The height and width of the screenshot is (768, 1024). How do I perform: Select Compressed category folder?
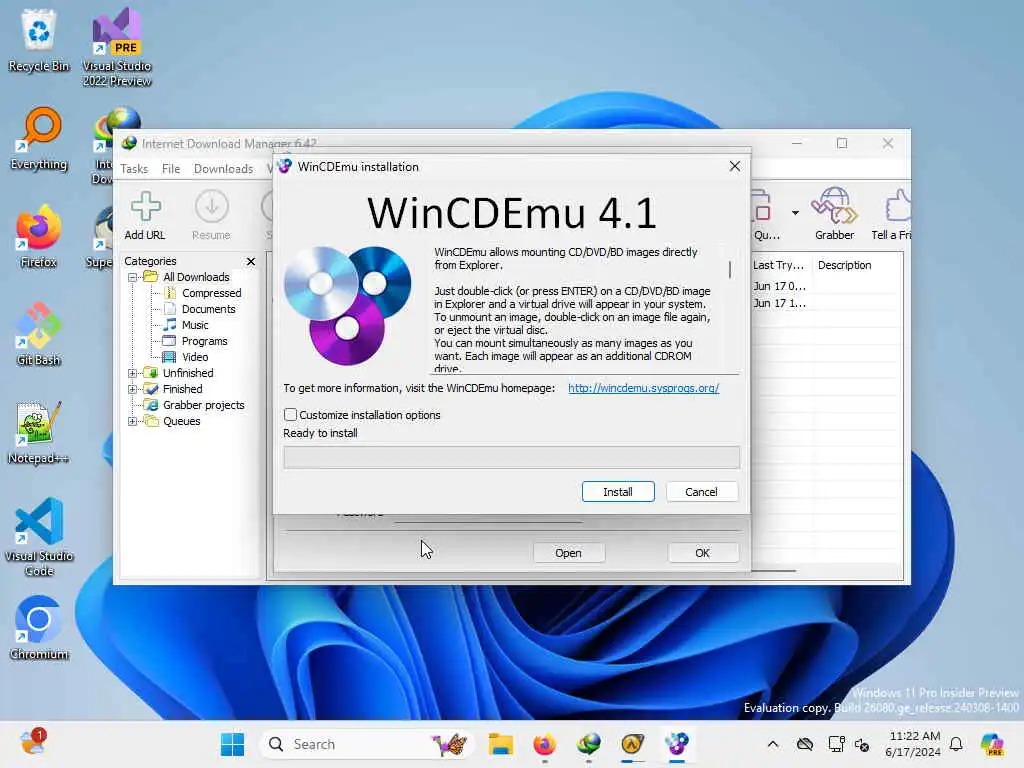(212, 293)
